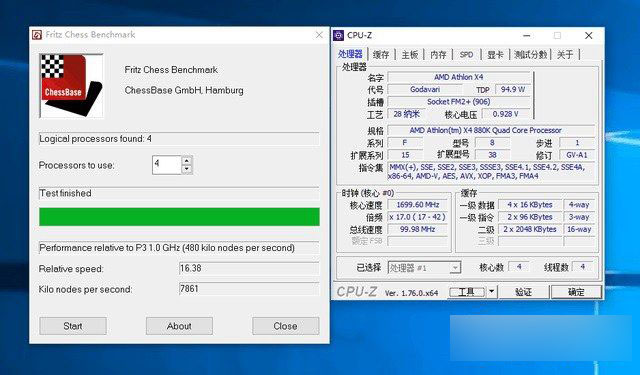Minimize the CPU-Z window
The width and height of the screenshot is (640, 375).
[x=527, y=36]
